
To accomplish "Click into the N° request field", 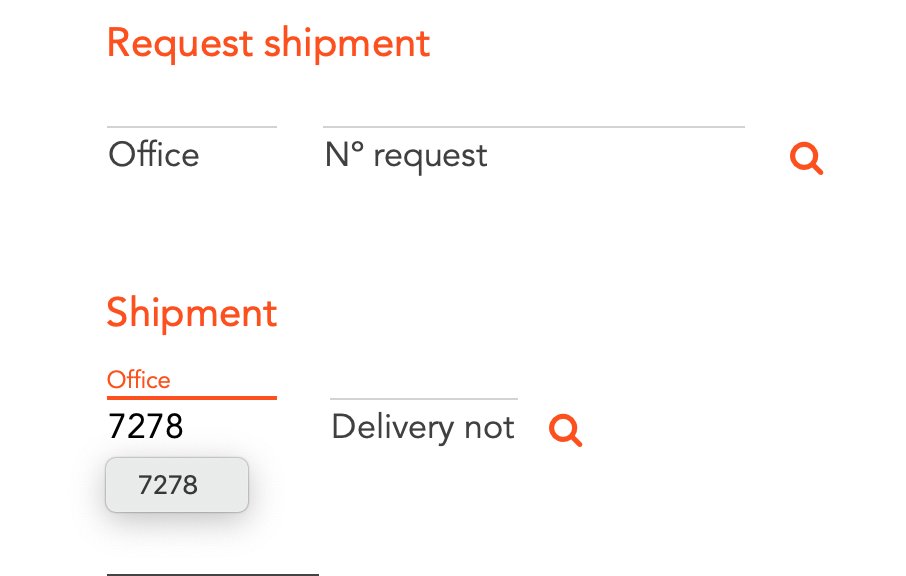I will pos(533,155).
